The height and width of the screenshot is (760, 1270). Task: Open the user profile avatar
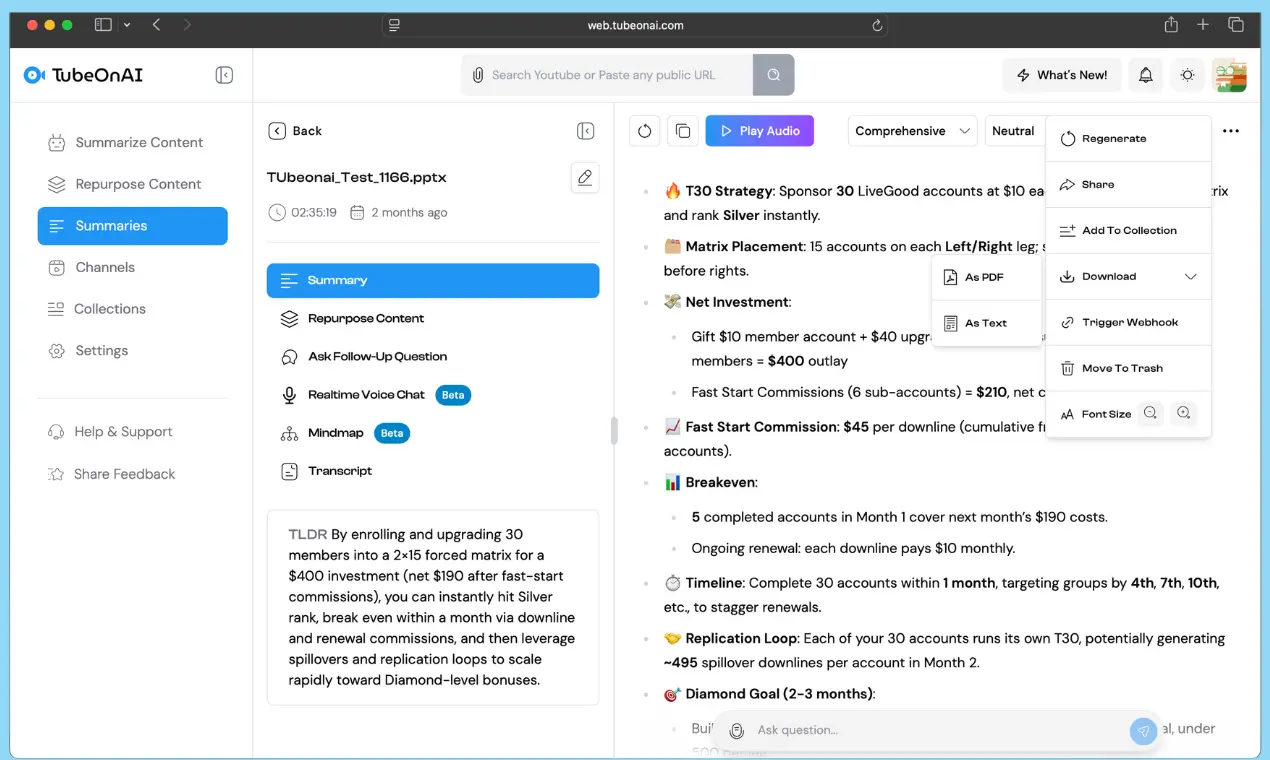[1229, 75]
